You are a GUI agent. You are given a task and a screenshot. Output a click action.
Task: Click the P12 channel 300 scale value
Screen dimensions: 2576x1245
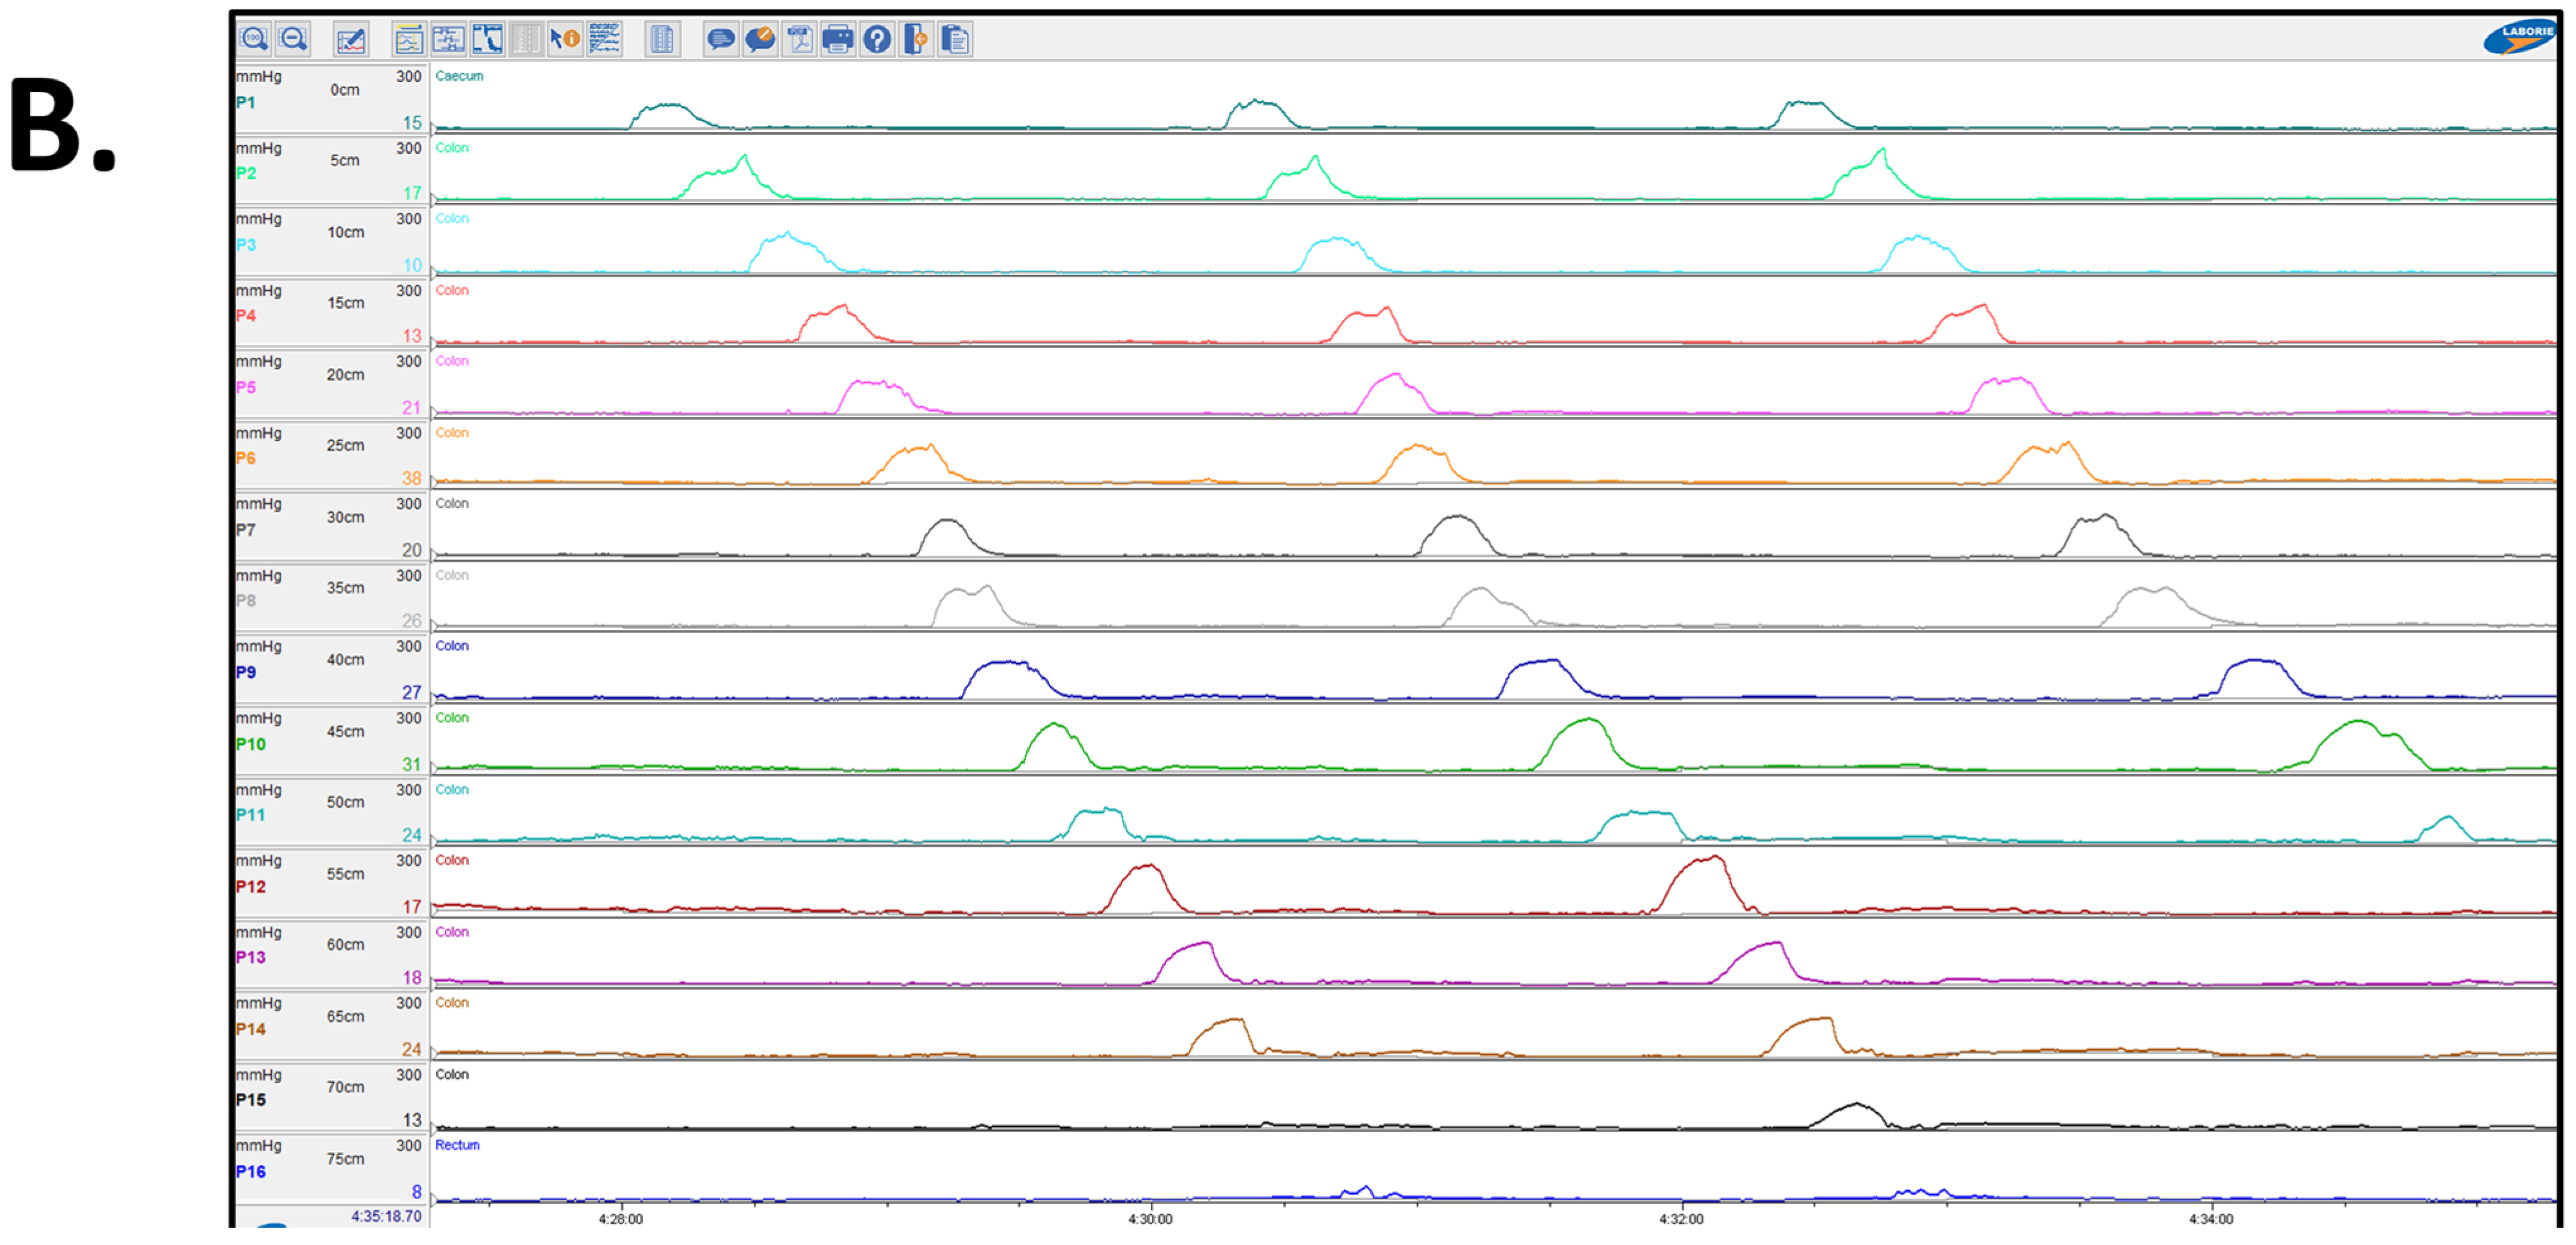pos(408,860)
